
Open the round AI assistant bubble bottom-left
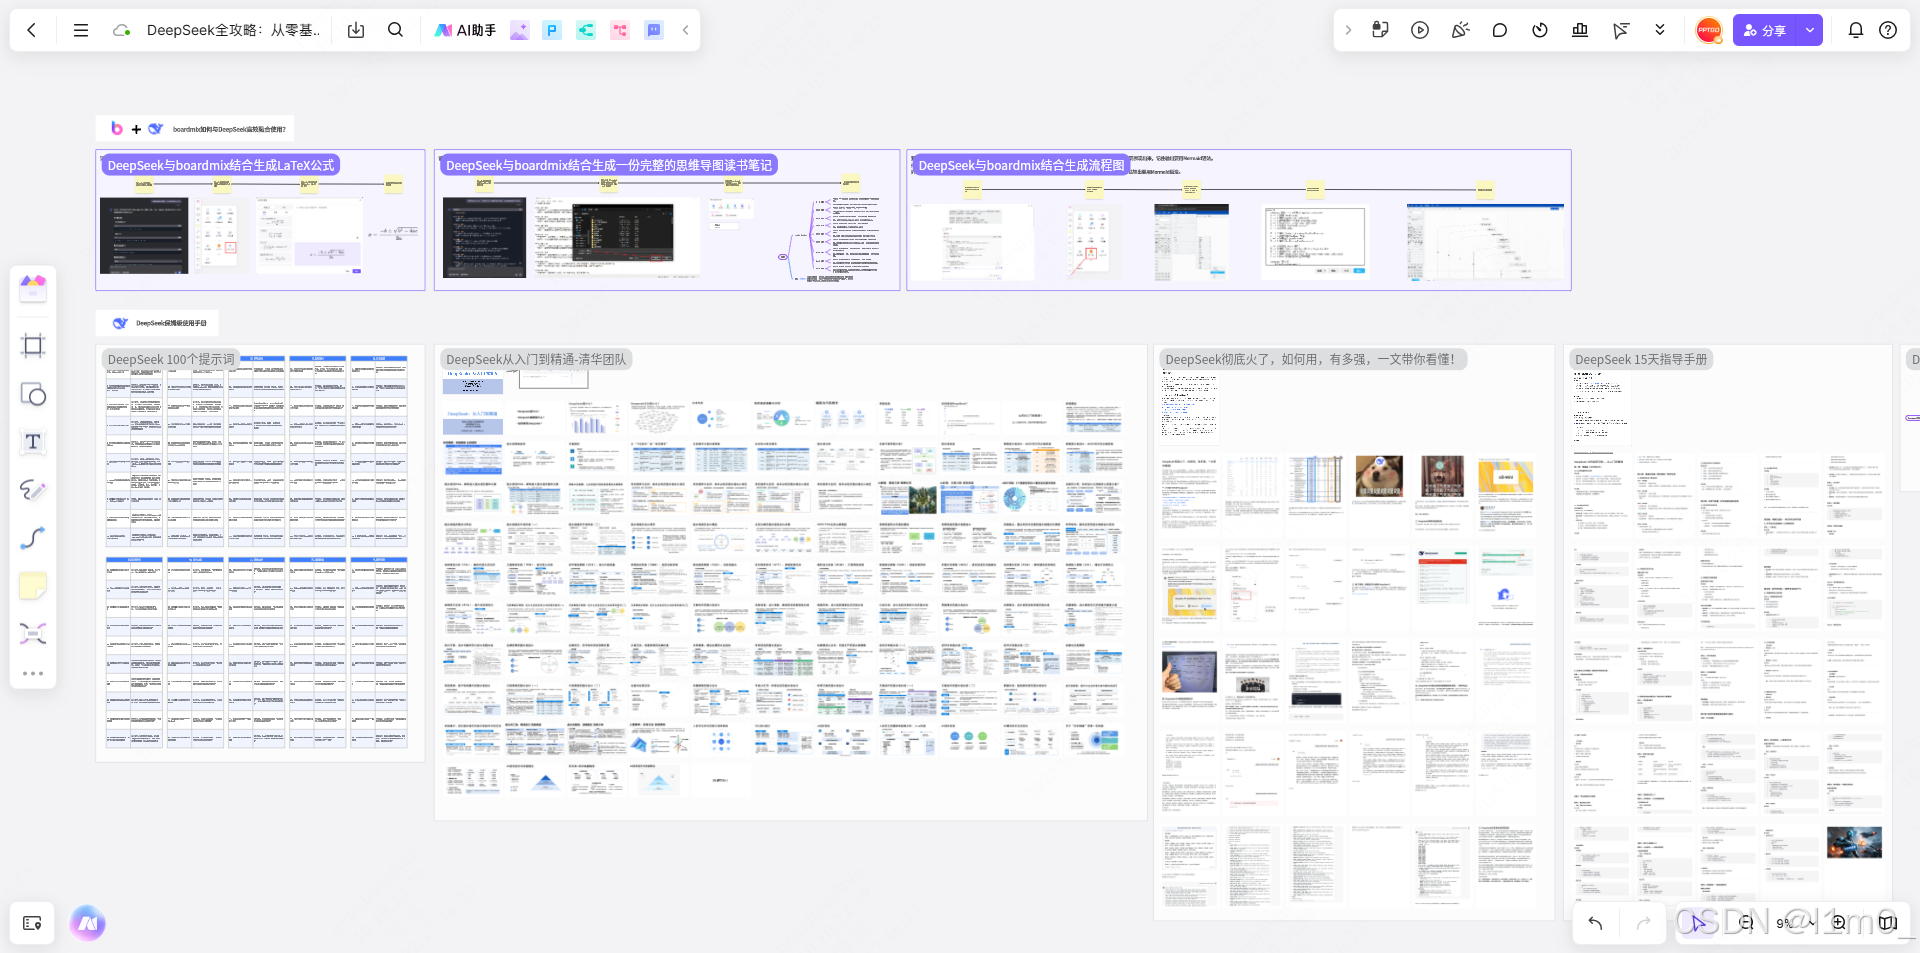click(x=88, y=923)
